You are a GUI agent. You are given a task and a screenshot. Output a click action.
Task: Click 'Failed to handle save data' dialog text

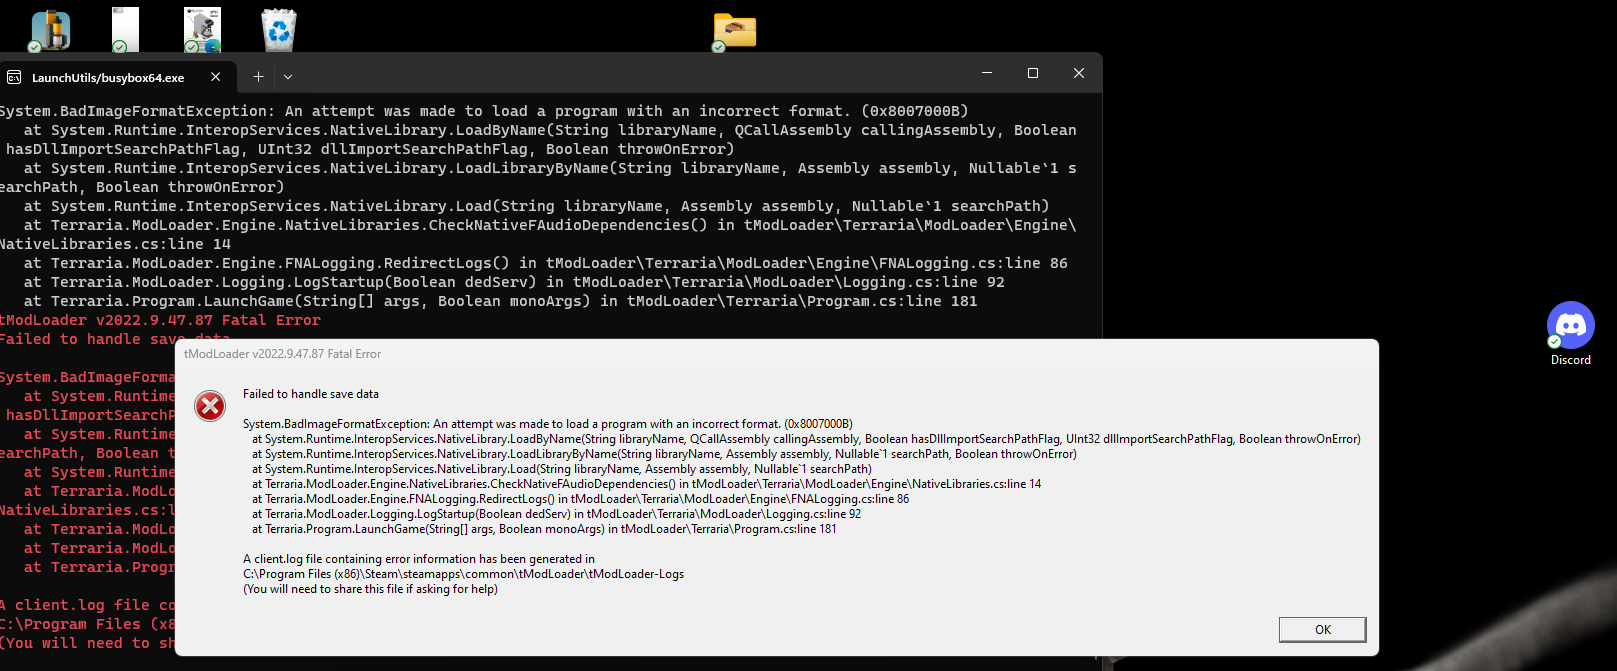coord(311,394)
